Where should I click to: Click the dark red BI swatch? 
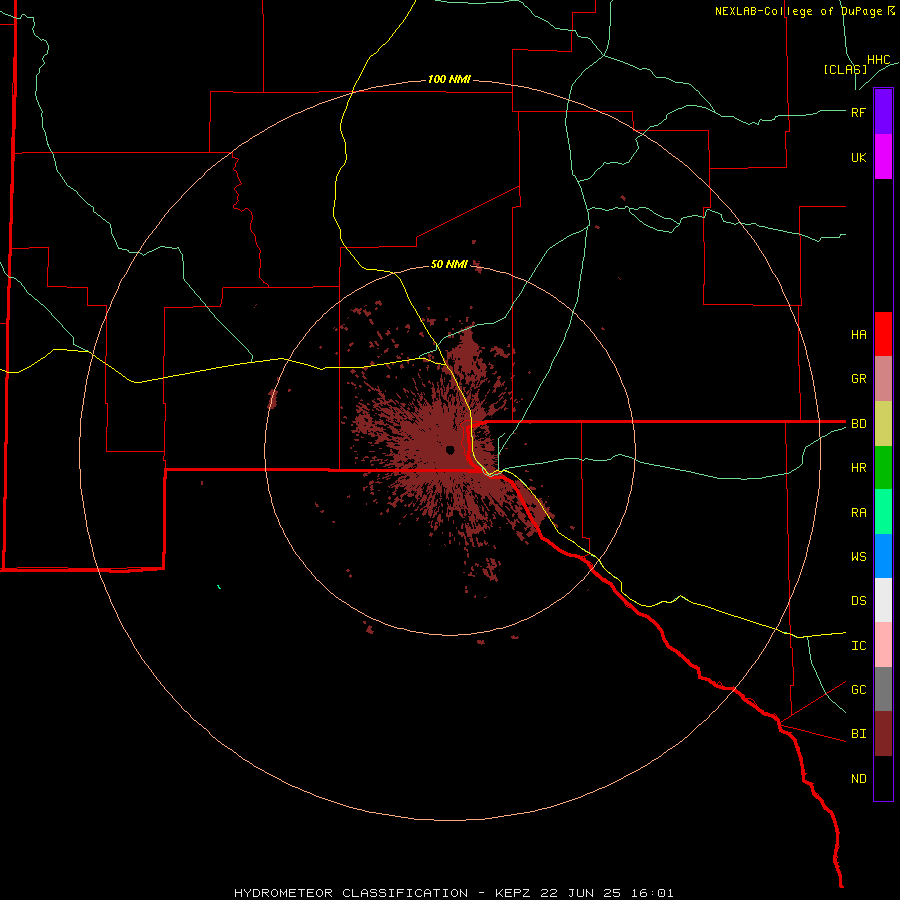[883, 734]
